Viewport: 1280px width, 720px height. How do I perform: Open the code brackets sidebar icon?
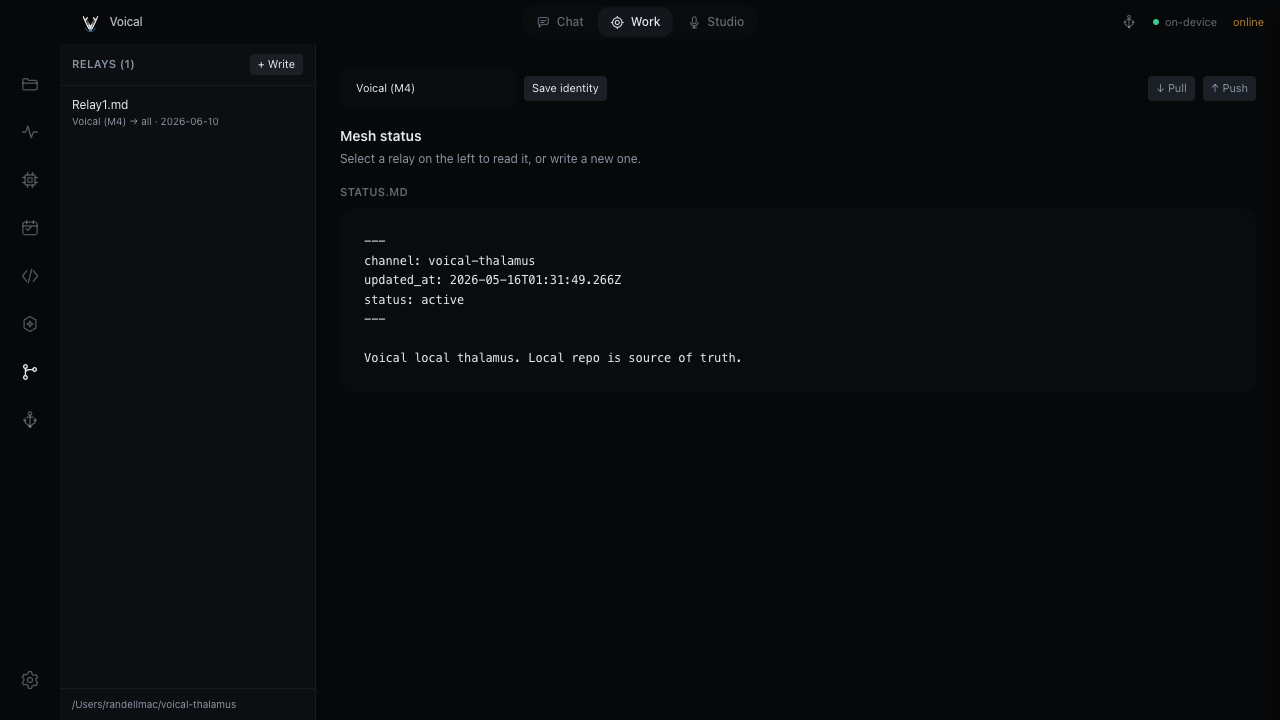click(30, 276)
